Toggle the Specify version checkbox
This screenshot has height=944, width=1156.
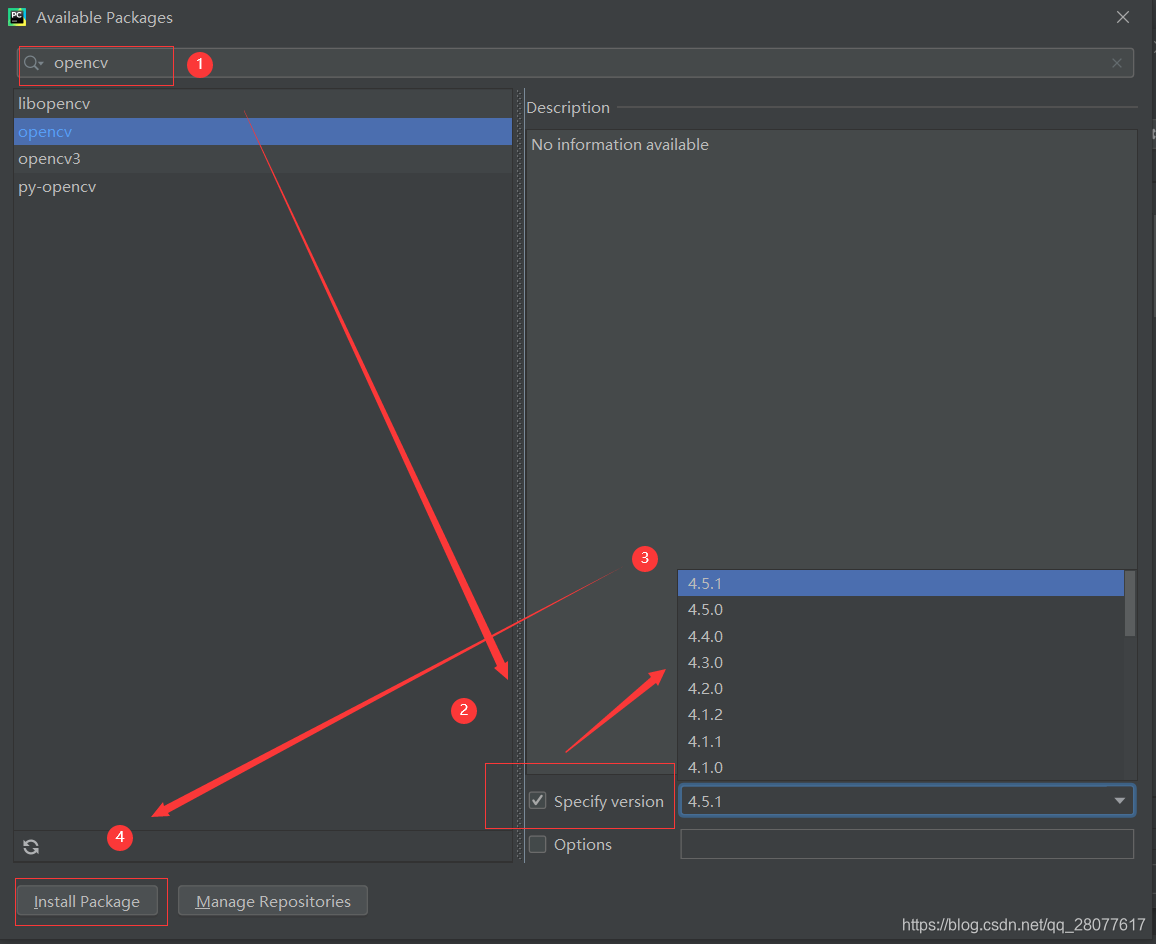[537, 800]
